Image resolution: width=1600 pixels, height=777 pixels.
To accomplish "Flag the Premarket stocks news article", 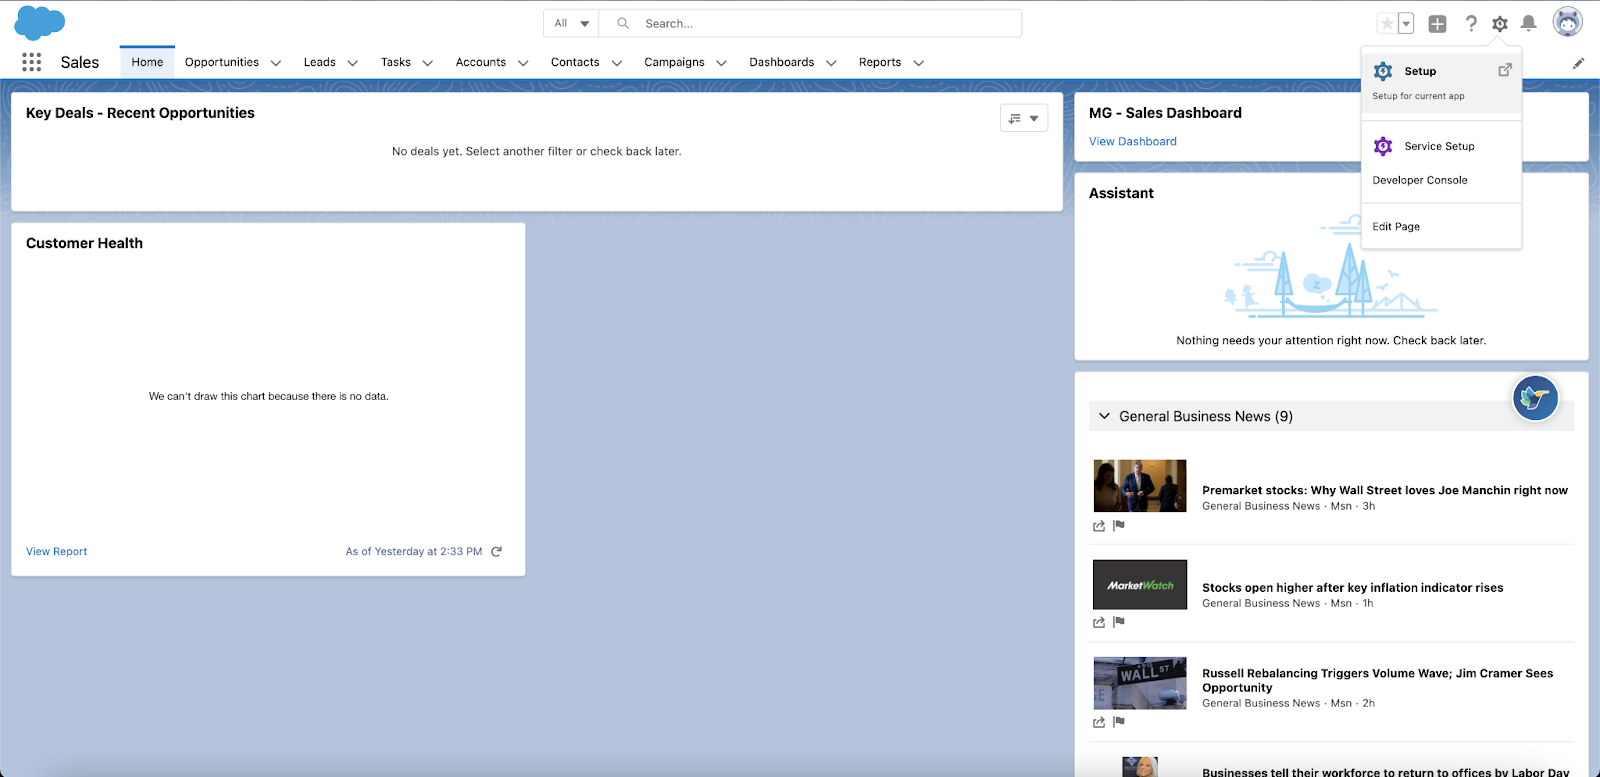I will pyautogui.click(x=1119, y=526).
